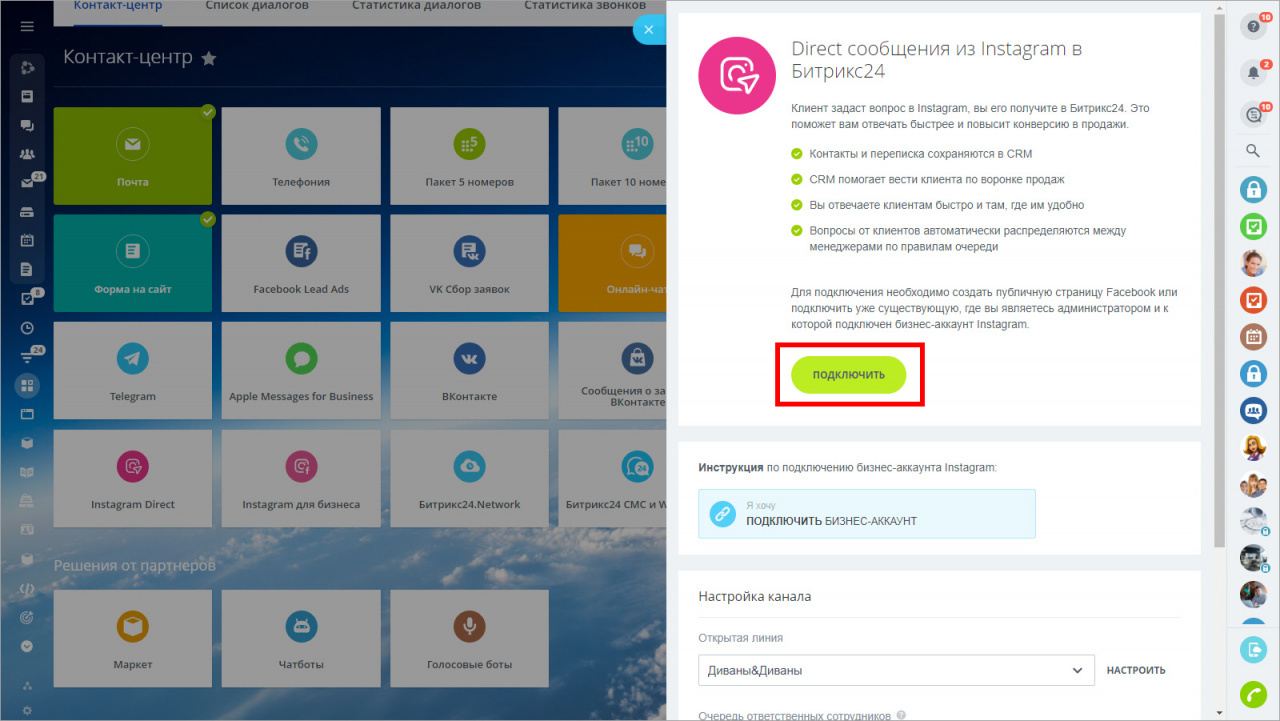The width and height of the screenshot is (1280, 721).
Task: Open the Facebook Lead Ads tile
Action: coord(301,263)
